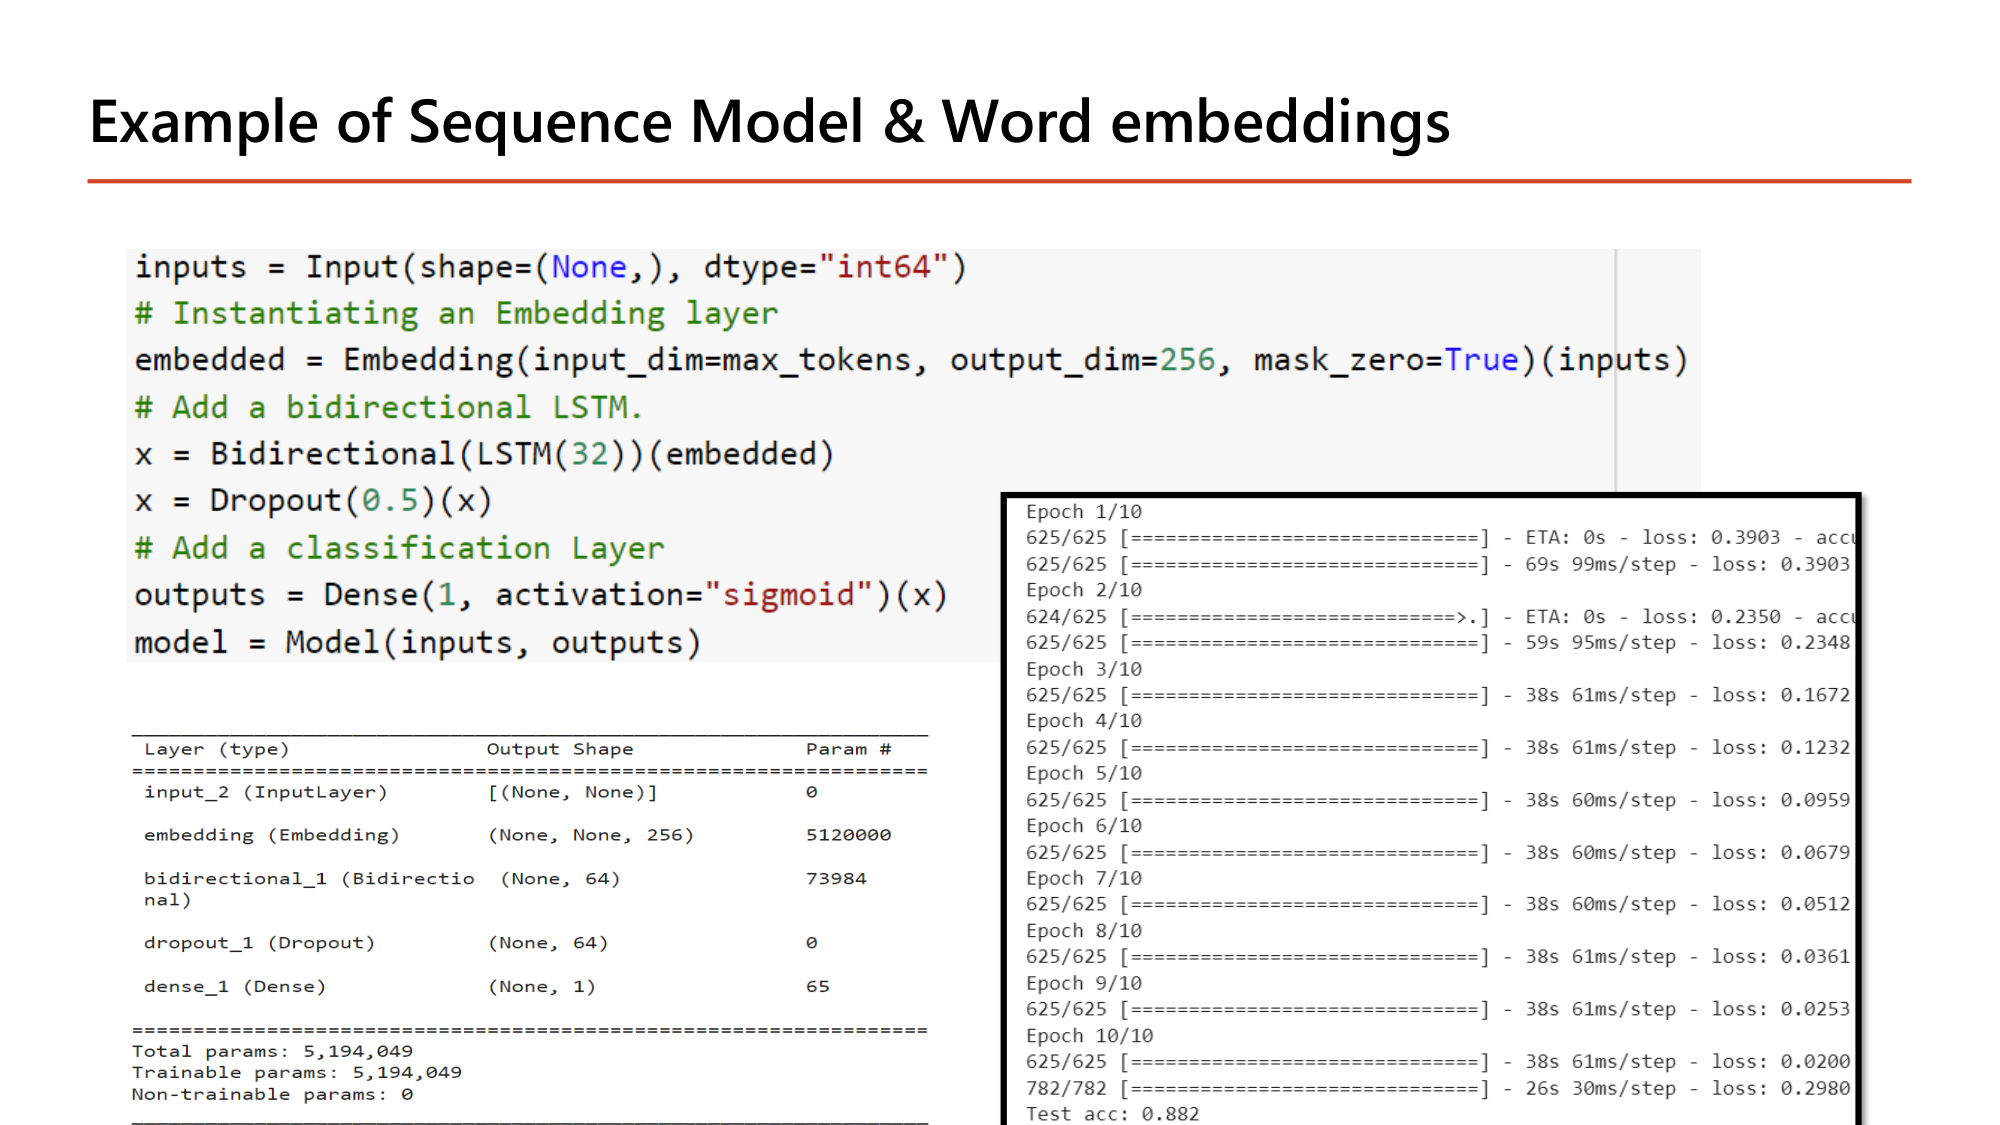The height and width of the screenshot is (1125, 2000).
Task: Click the 'Epoch 5/10' log line
Action: 1084,773
